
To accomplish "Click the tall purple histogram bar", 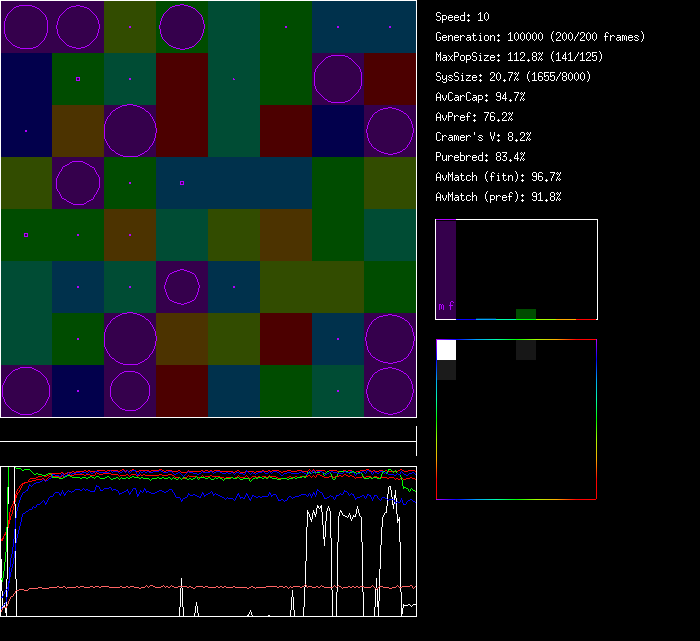I will pyautogui.click(x=446, y=265).
